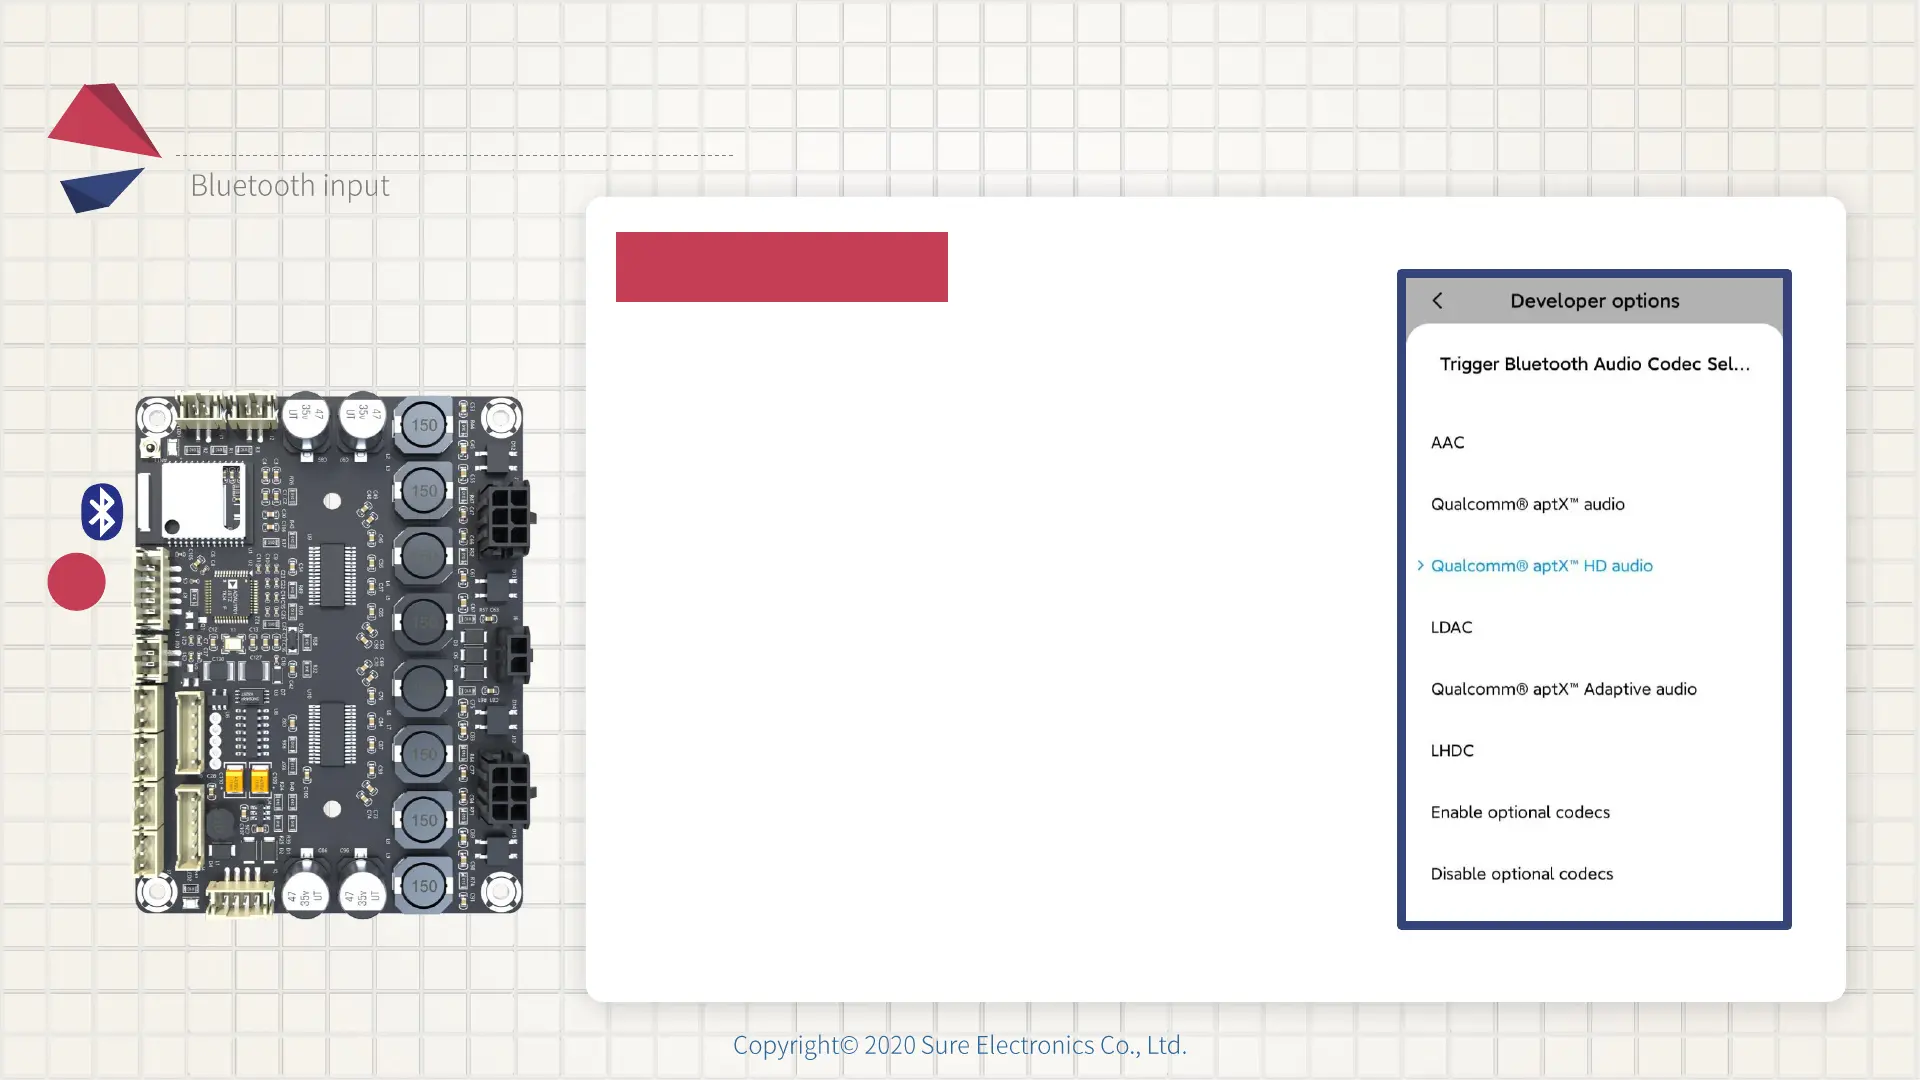Viewport: 1920px width, 1080px height.
Task: Click the amplifier circuit board image
Action: click(x=329, y=653)
